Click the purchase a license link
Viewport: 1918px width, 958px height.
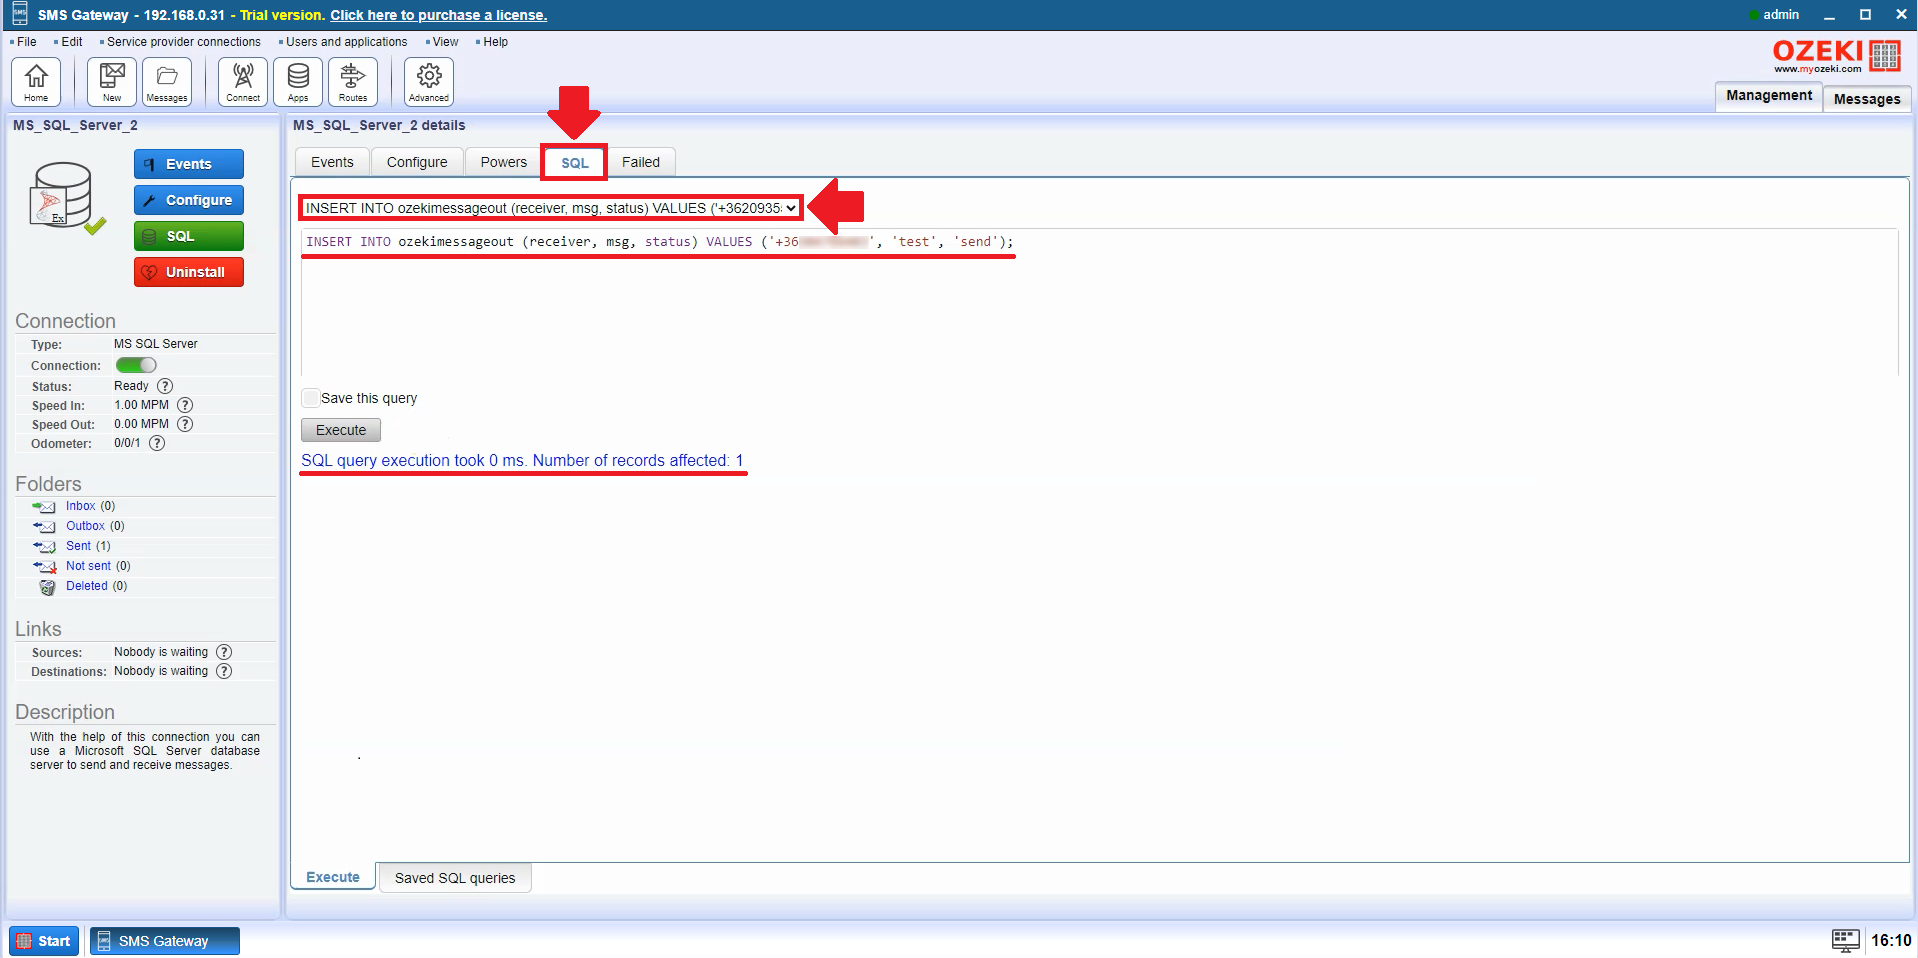[439, 15]
